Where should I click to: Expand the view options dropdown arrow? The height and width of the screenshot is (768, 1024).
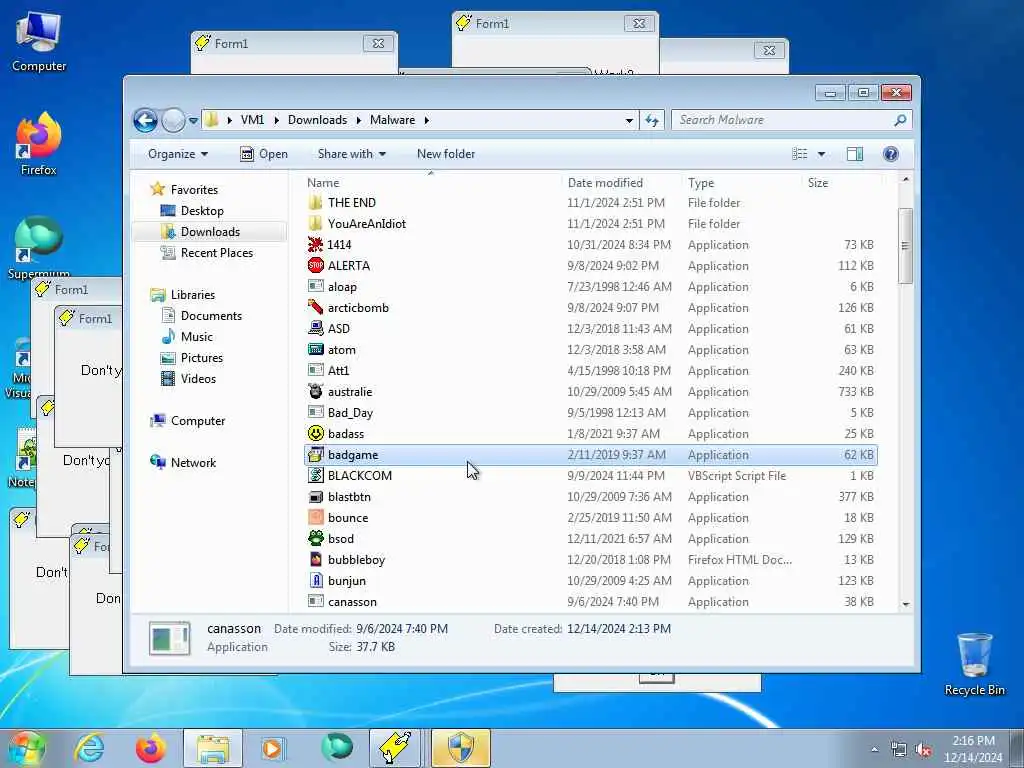[x=822, y=154]
